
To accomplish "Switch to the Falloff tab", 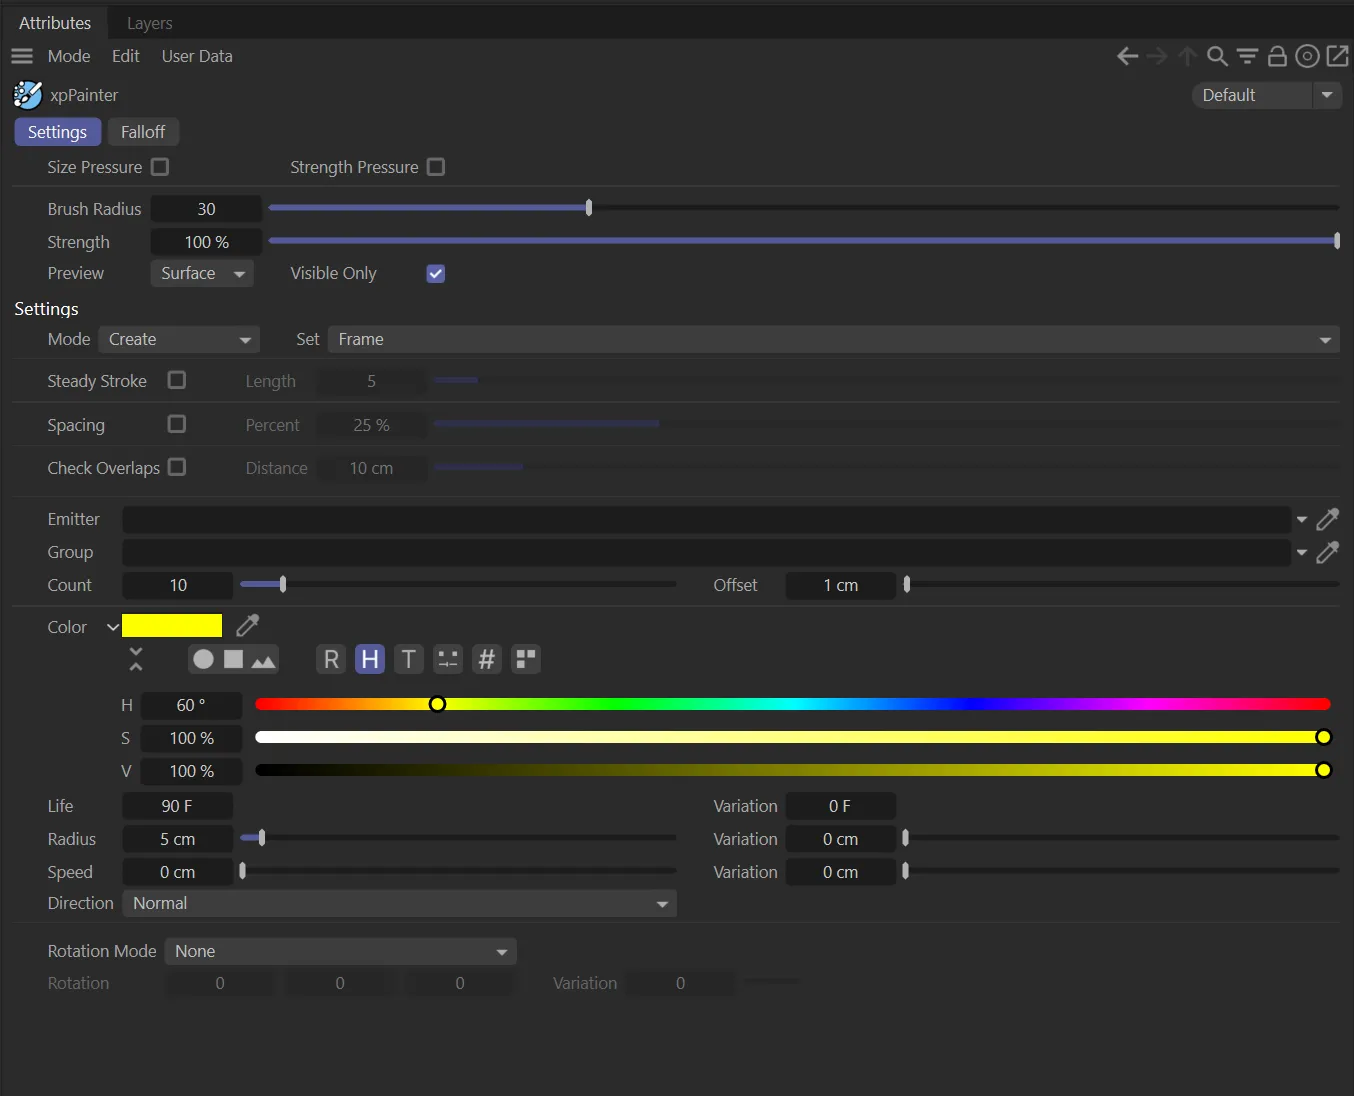I will (x=143, y=132).
